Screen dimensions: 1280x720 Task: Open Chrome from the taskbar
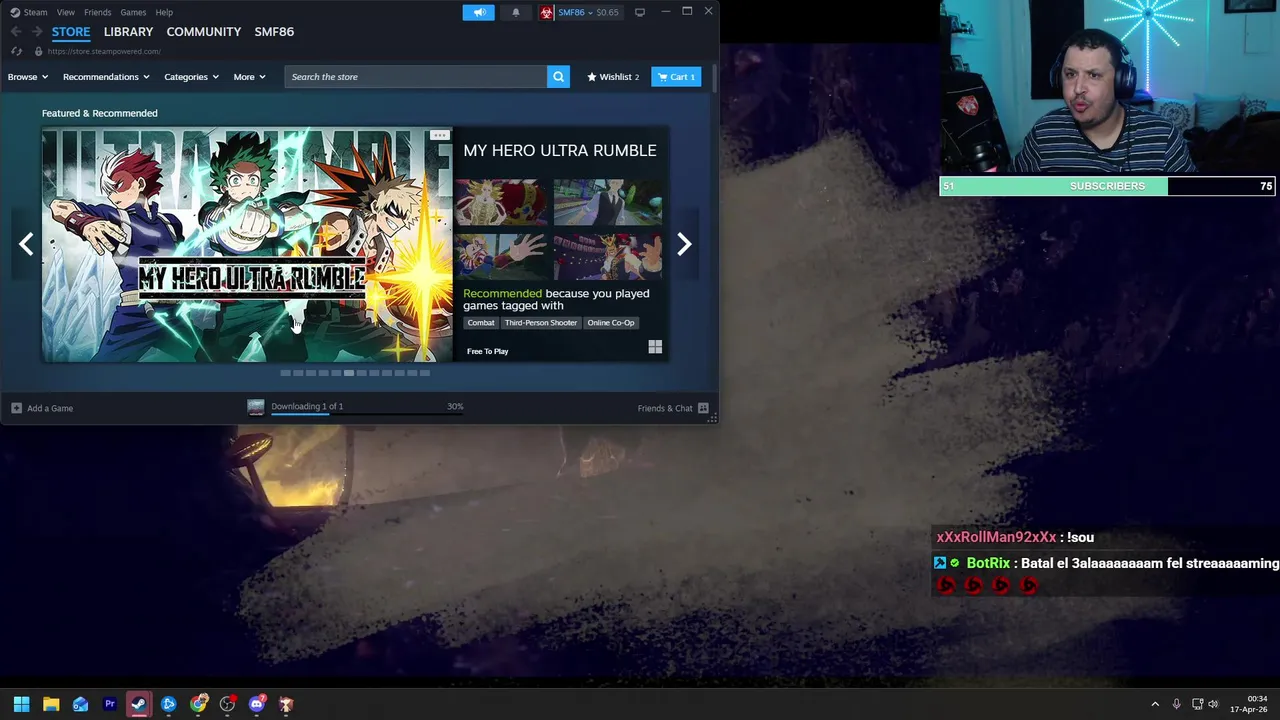[x=198, y=704]
